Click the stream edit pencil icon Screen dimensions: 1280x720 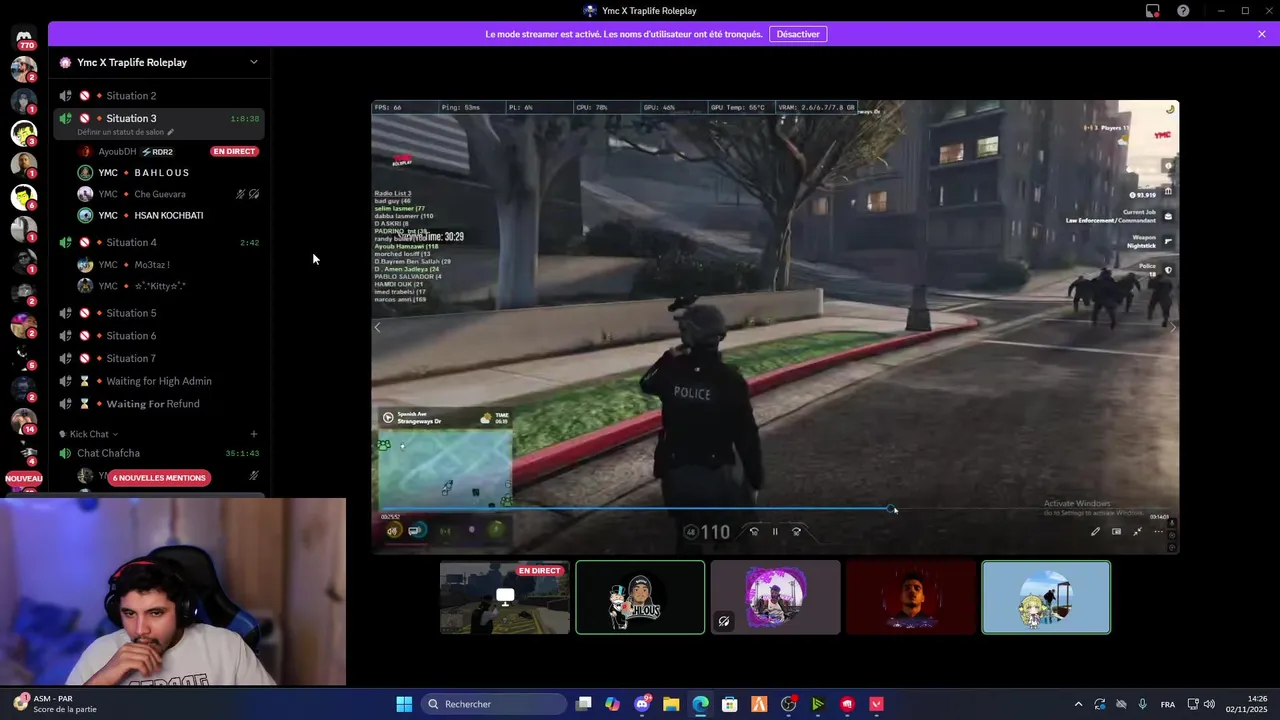(x=1095, y=532)
